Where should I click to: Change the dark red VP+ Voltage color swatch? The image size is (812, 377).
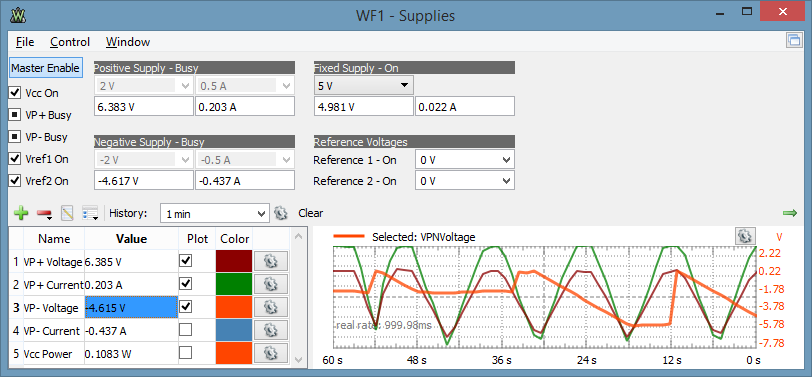click(234, 261)
